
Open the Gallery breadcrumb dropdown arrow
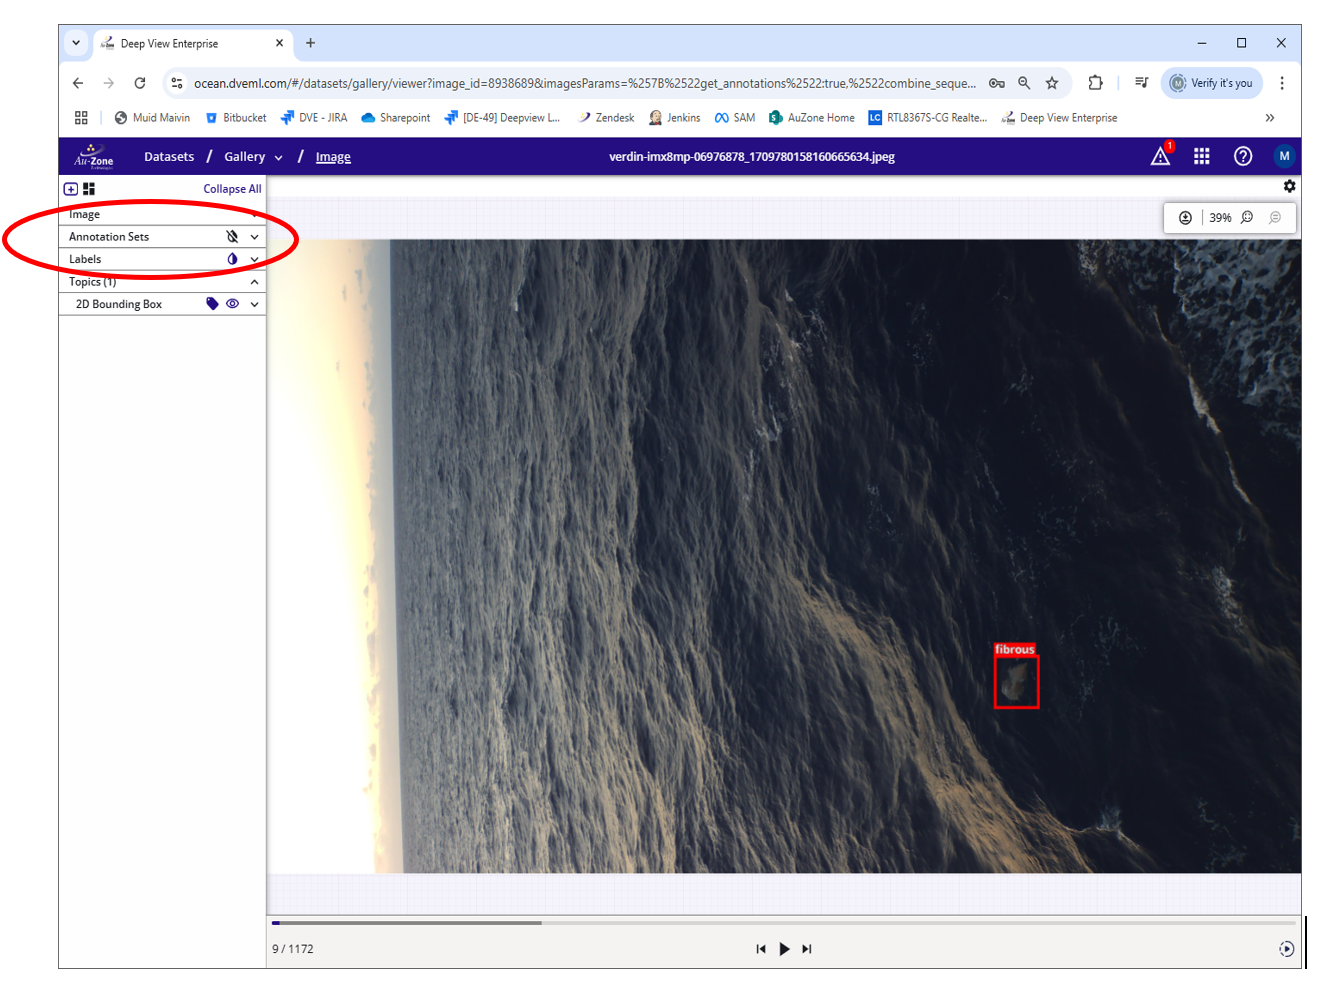pyautogui.click(x=278, y=158)
